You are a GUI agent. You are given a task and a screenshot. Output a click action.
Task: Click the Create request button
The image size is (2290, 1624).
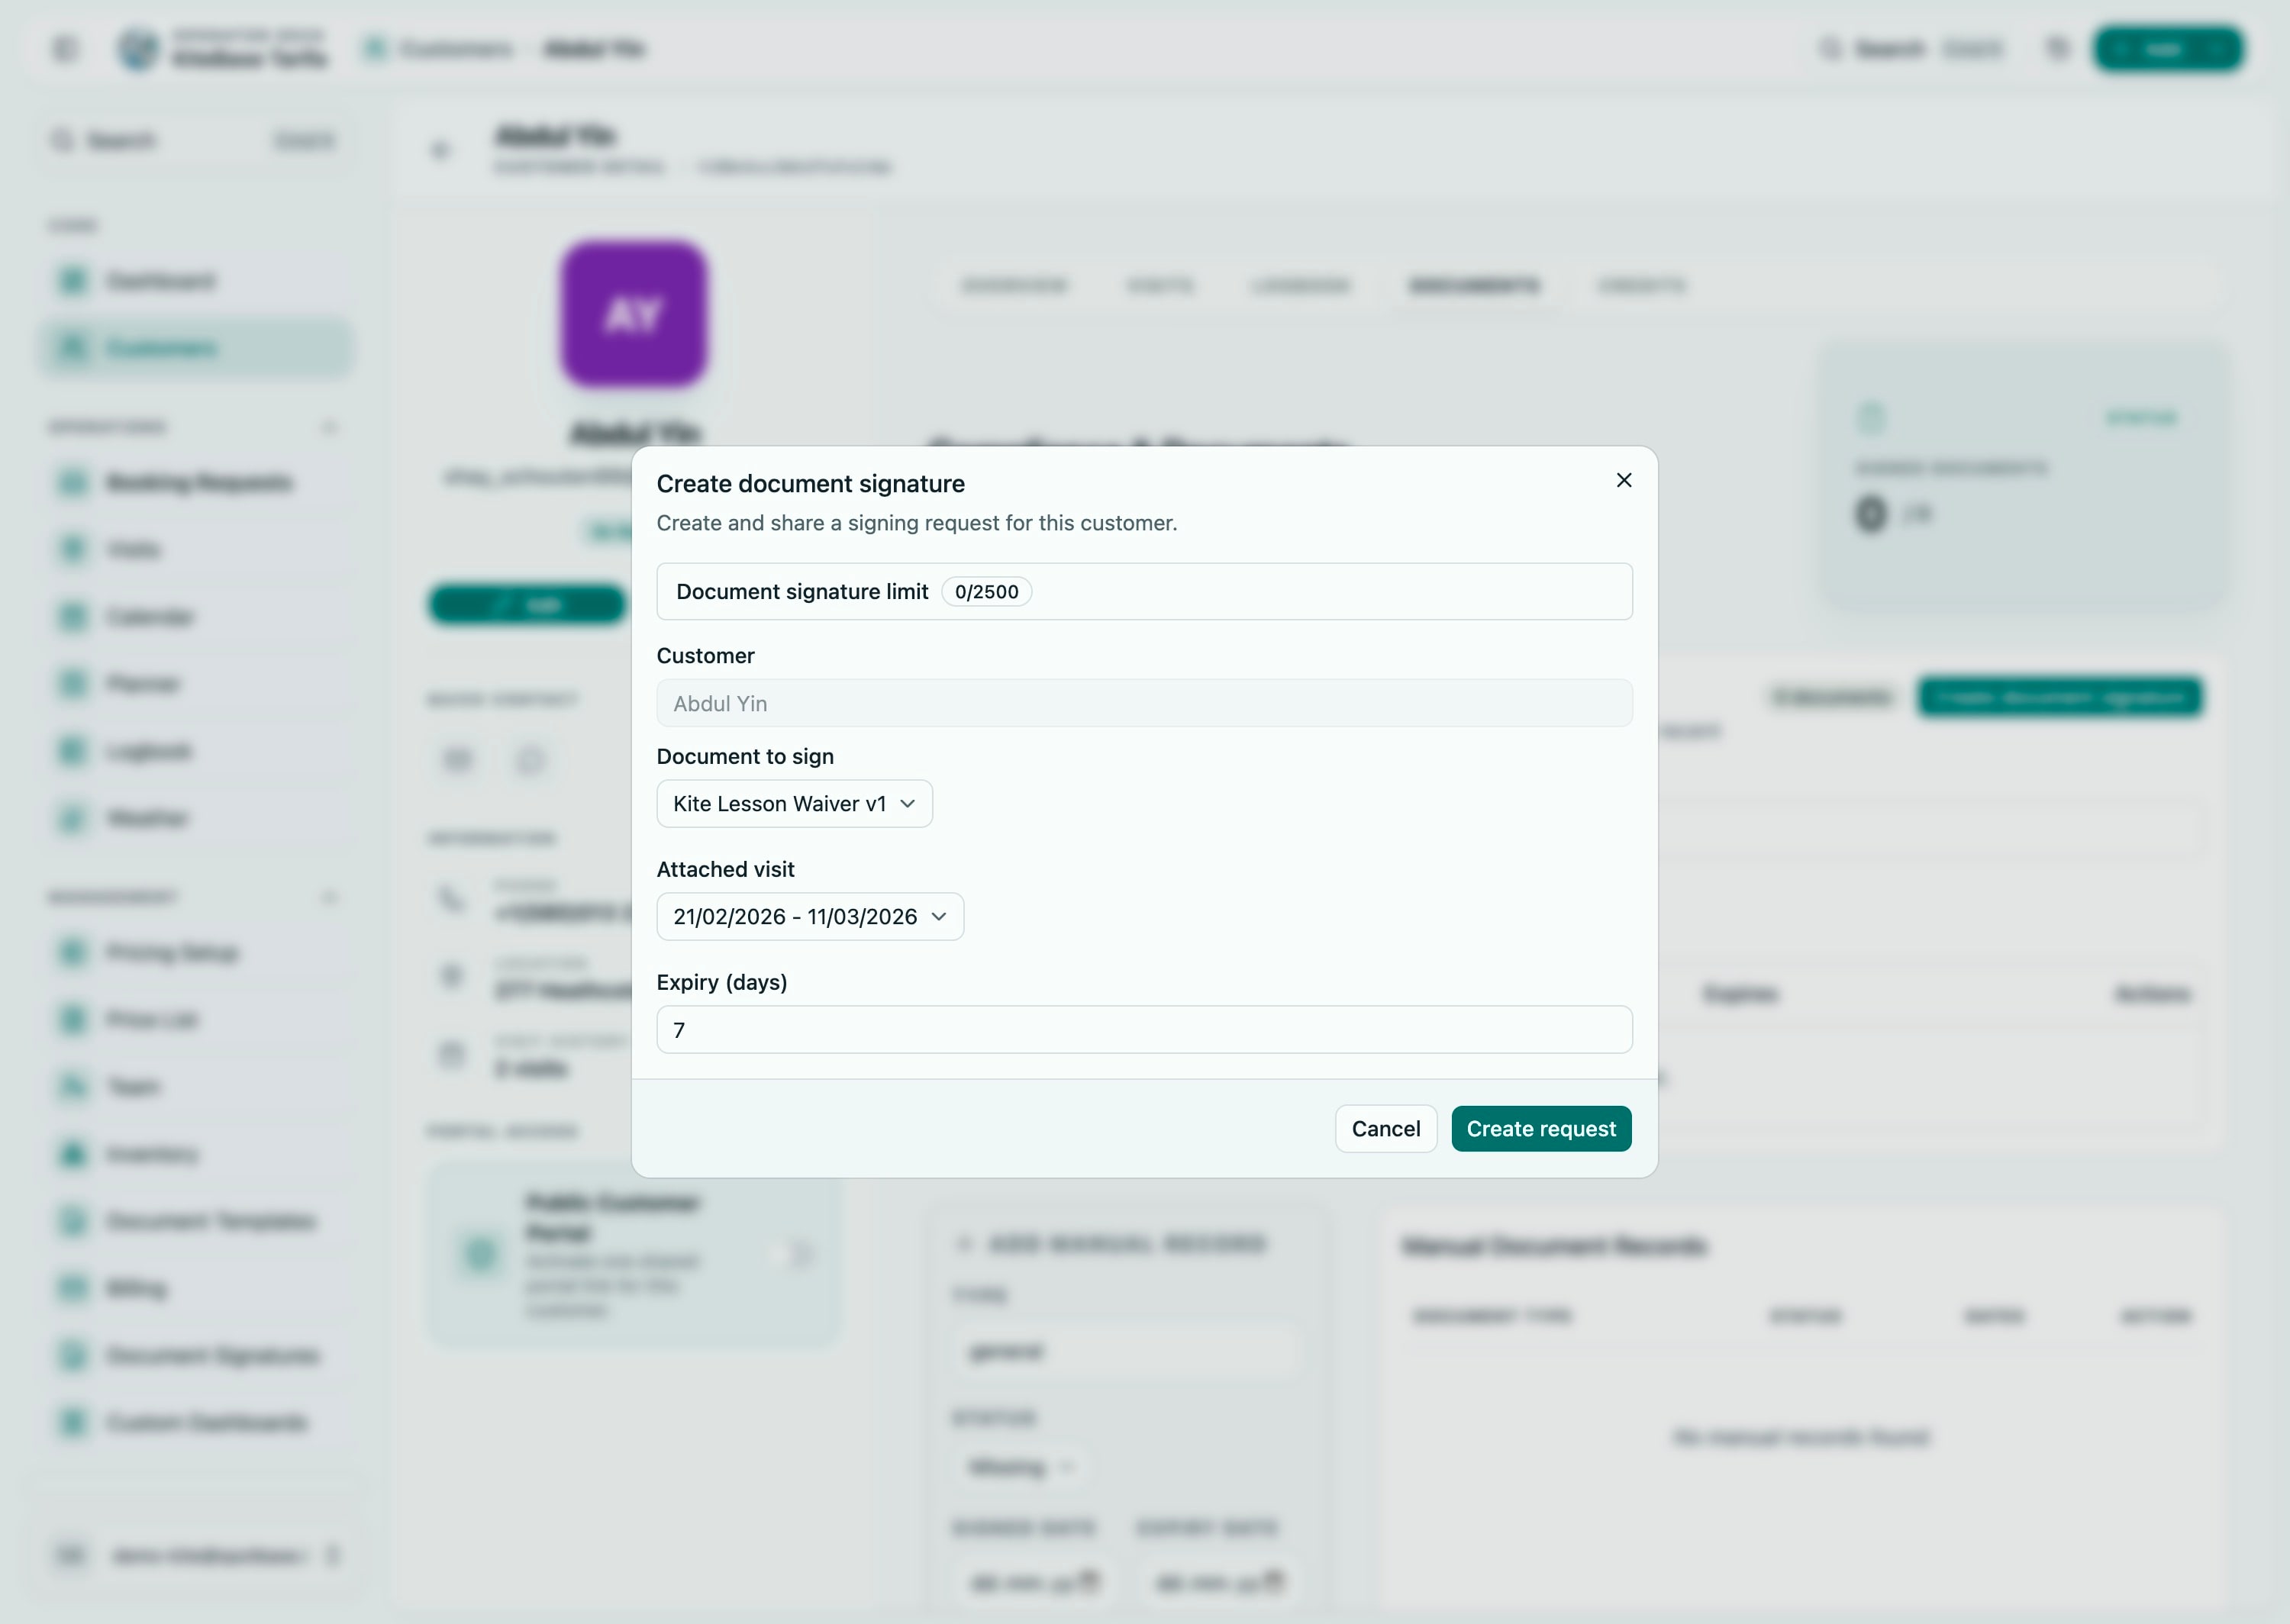coord(1541,1128)
